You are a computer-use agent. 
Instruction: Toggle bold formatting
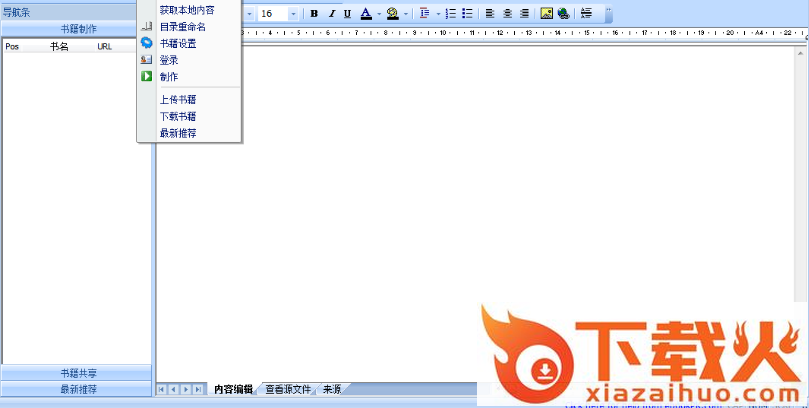tap(314, 14)
